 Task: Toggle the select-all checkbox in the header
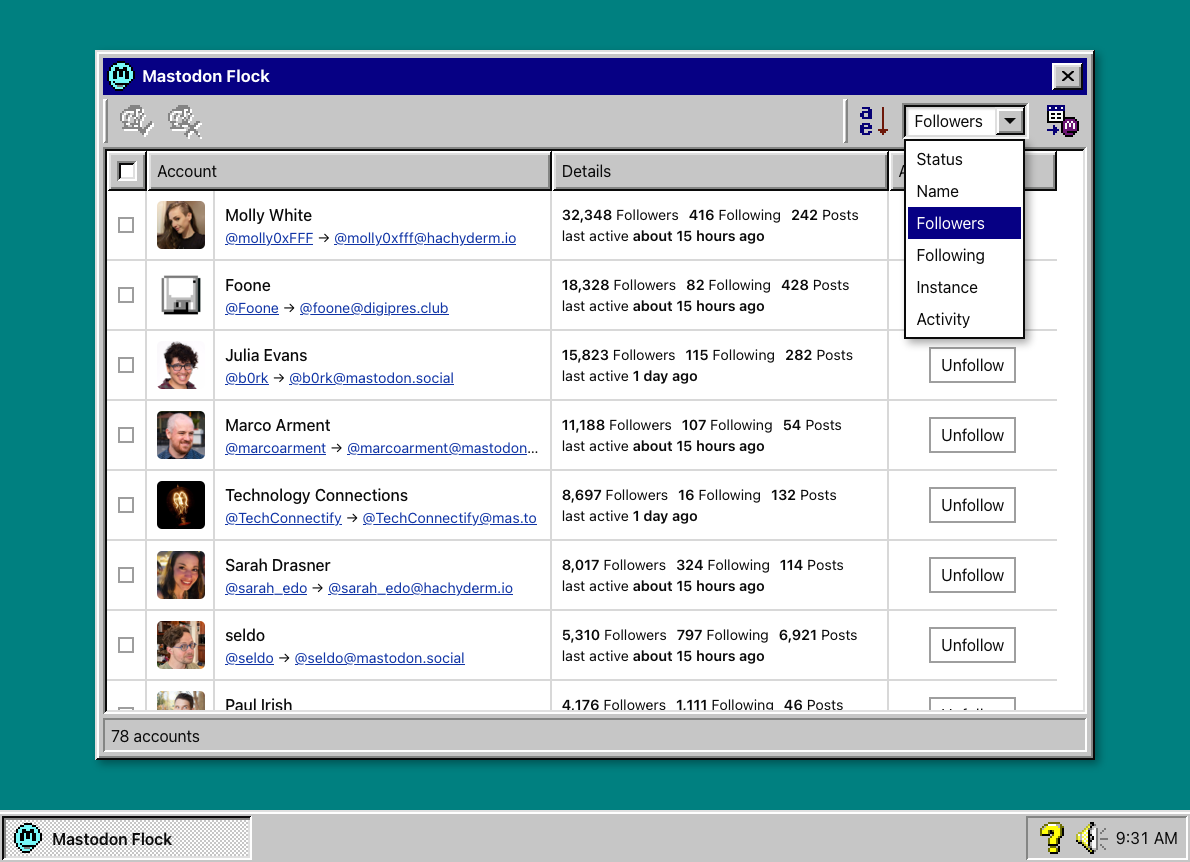127,171
